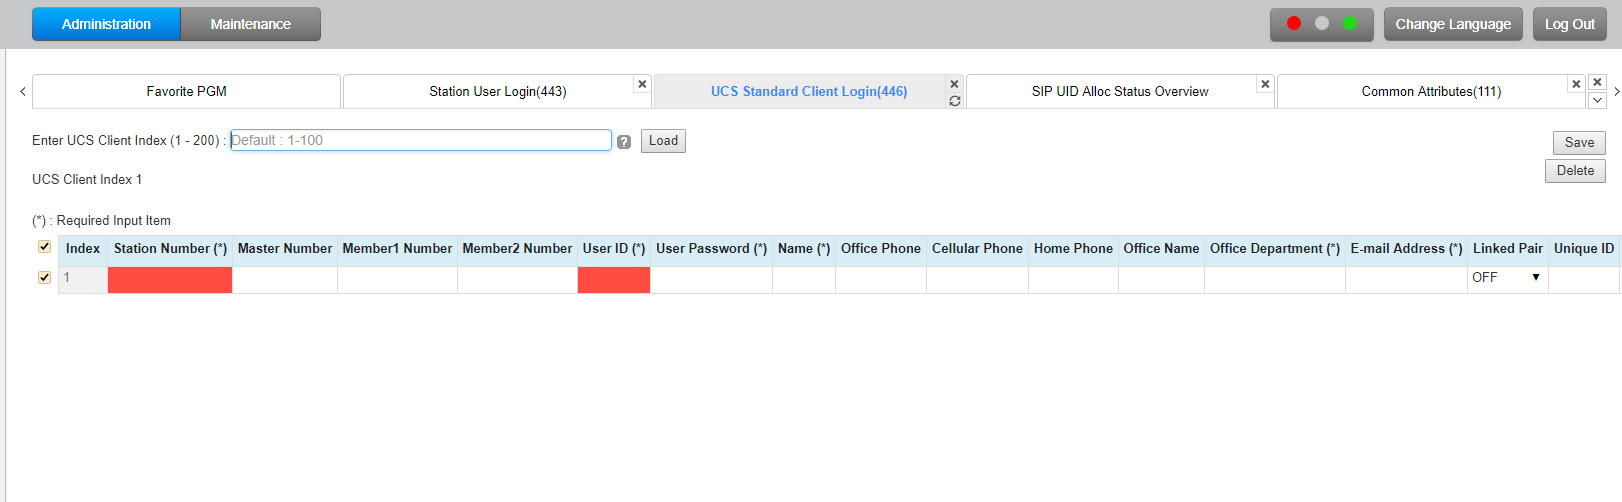Close the SIP UID Alloc Status Overview tab
This screenshot has height=502, width=1622.
pos(1265,84)
